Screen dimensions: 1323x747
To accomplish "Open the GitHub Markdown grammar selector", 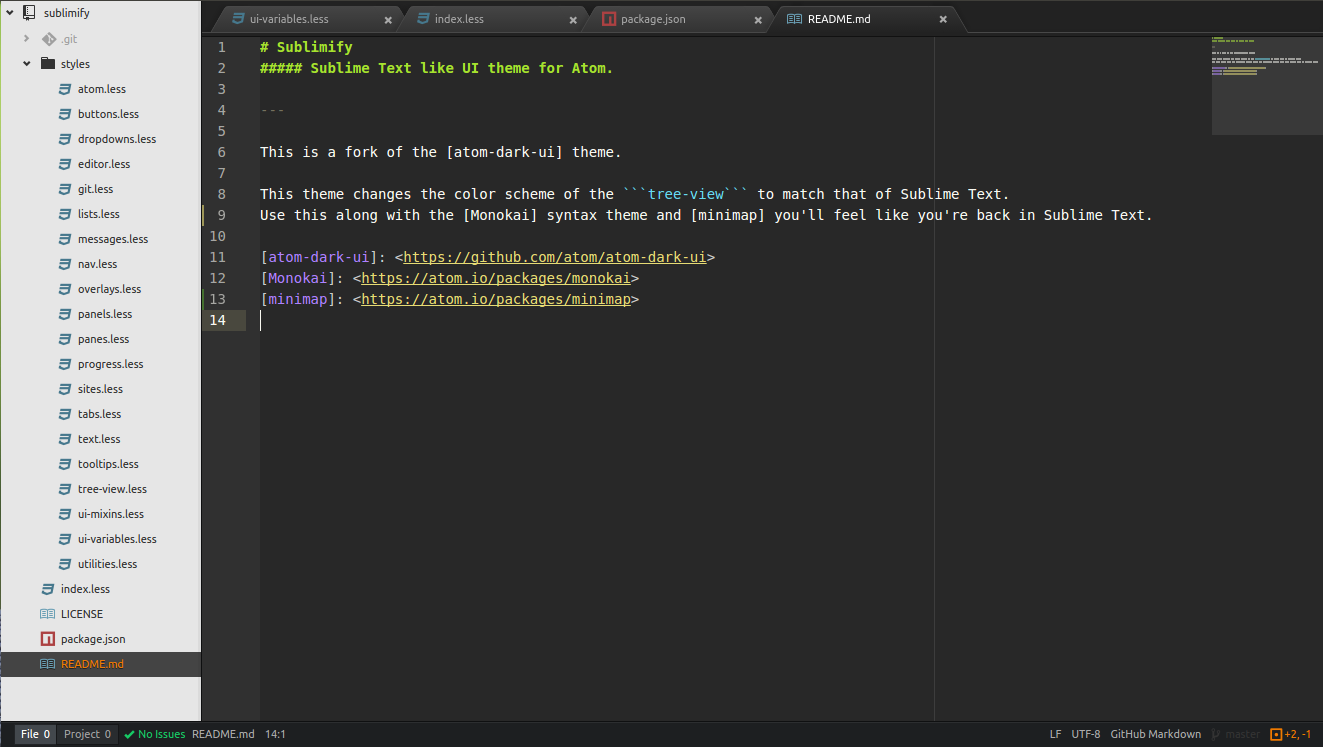I will pos(1156,734).
